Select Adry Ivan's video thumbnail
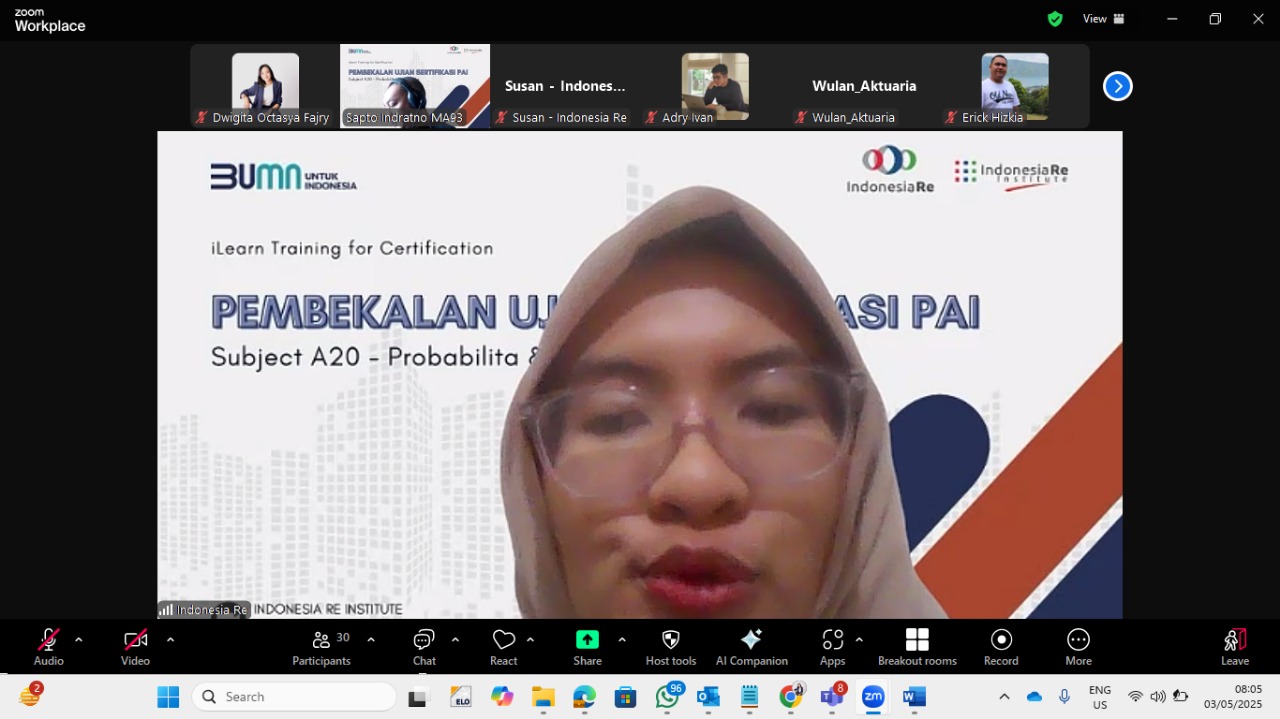The height and width of the screenshot is (719, 1280). pos(715,88)
